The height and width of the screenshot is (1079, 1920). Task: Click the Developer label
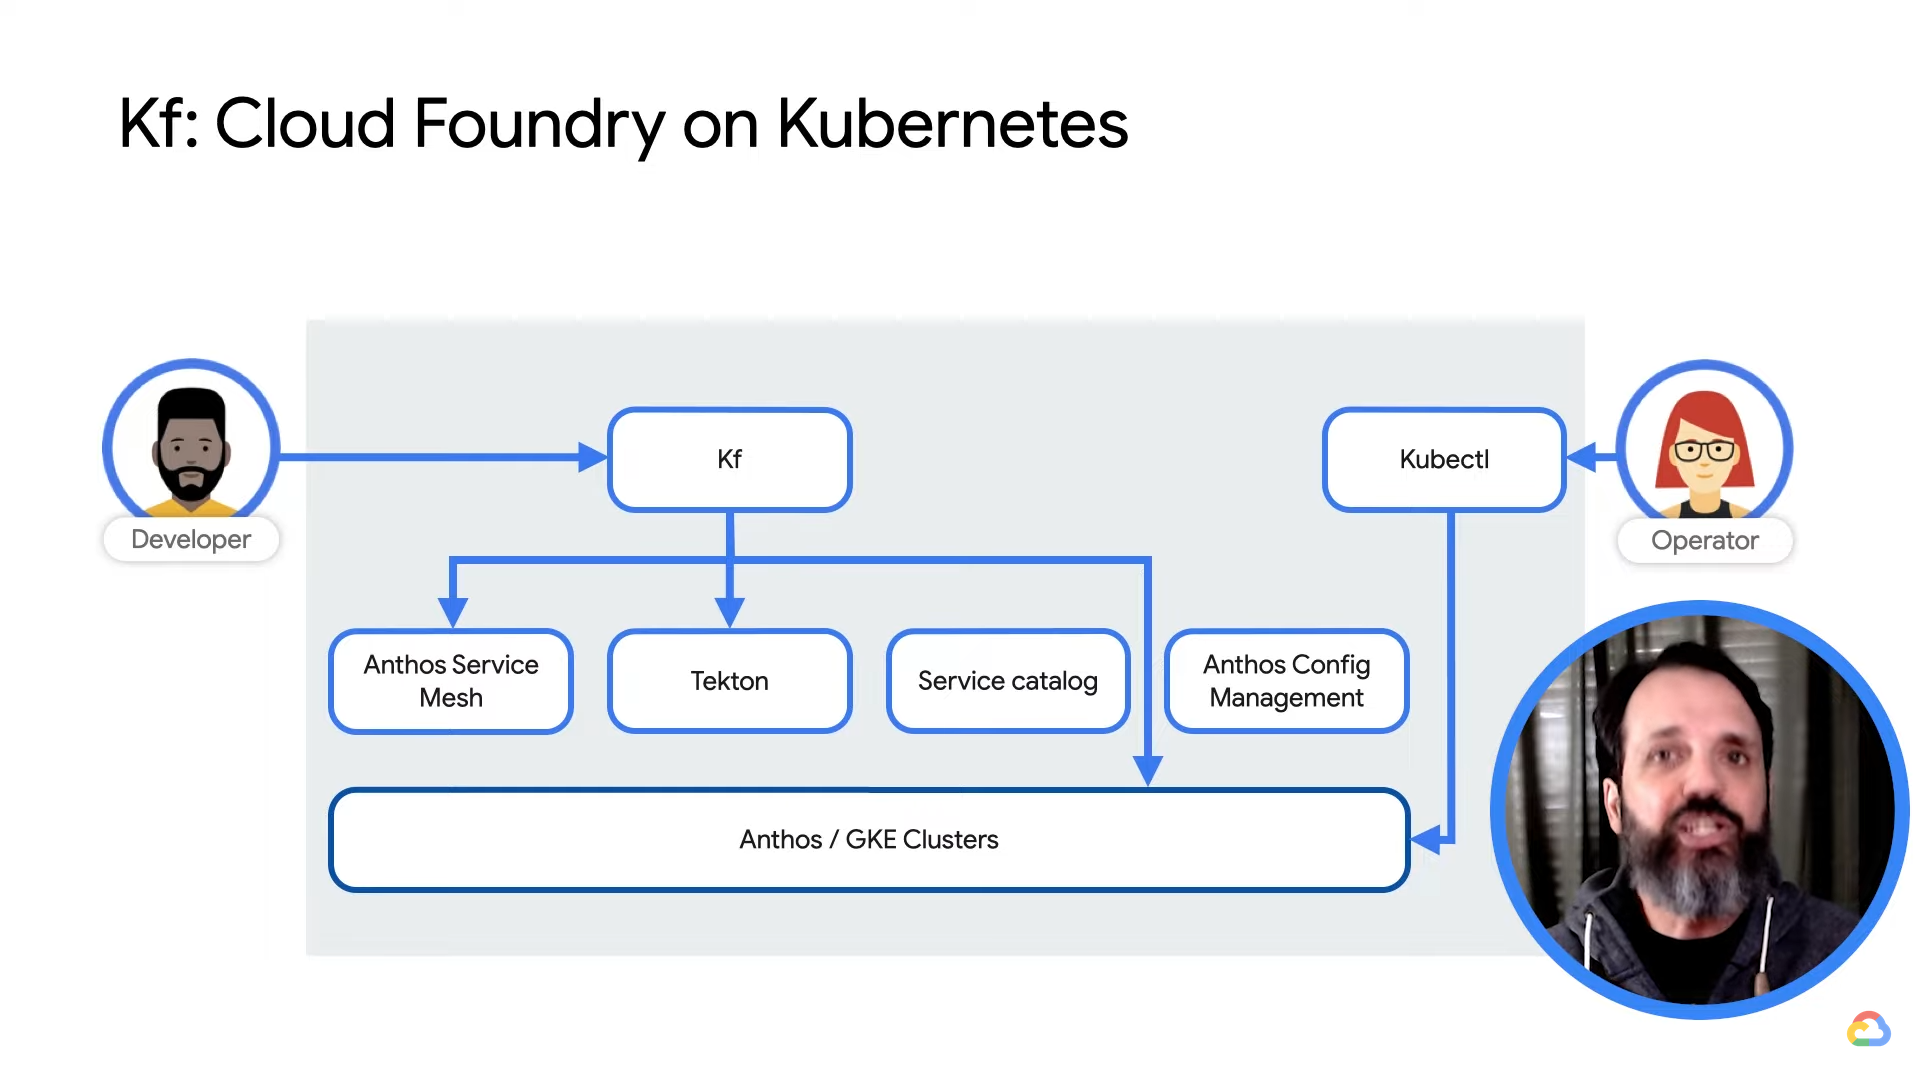[x=191, y=539]
